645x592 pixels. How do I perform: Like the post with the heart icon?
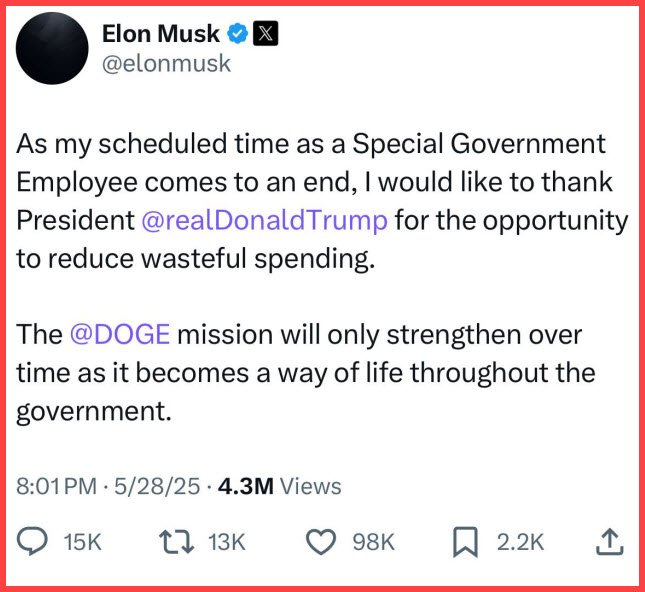coord(320,541)
